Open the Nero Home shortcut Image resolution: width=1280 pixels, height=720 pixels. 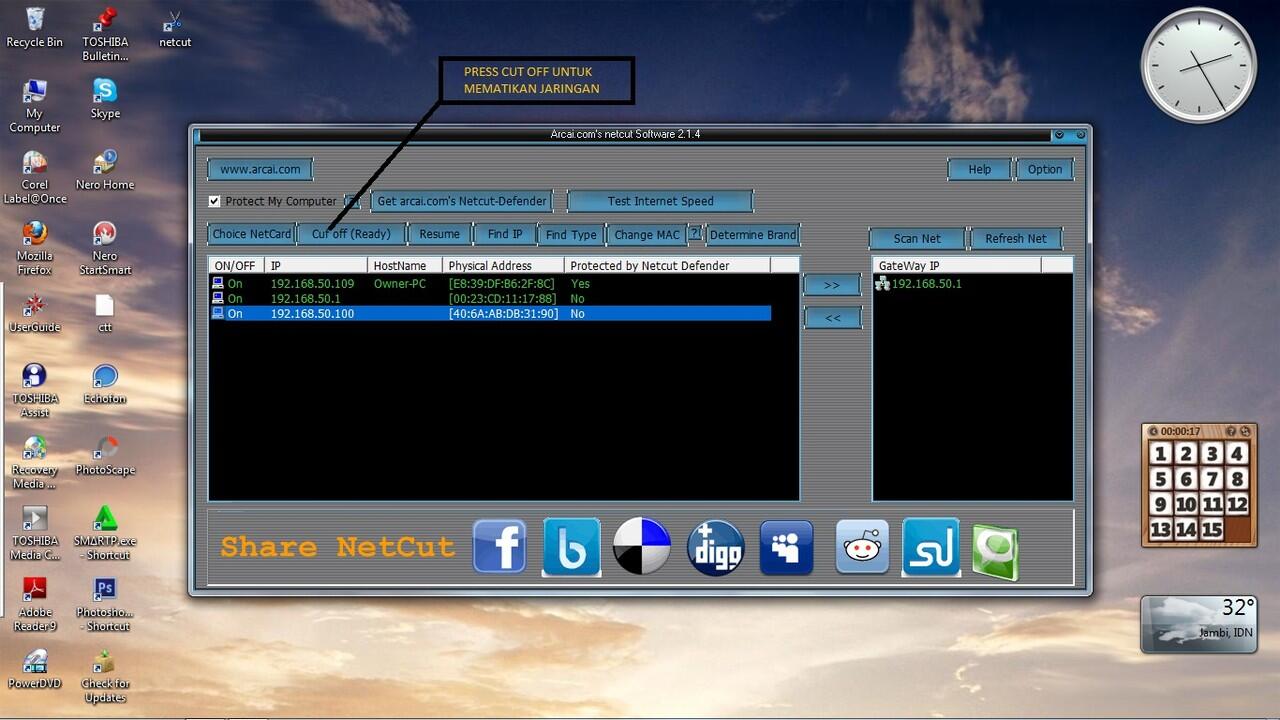click(x=105, y=170)
